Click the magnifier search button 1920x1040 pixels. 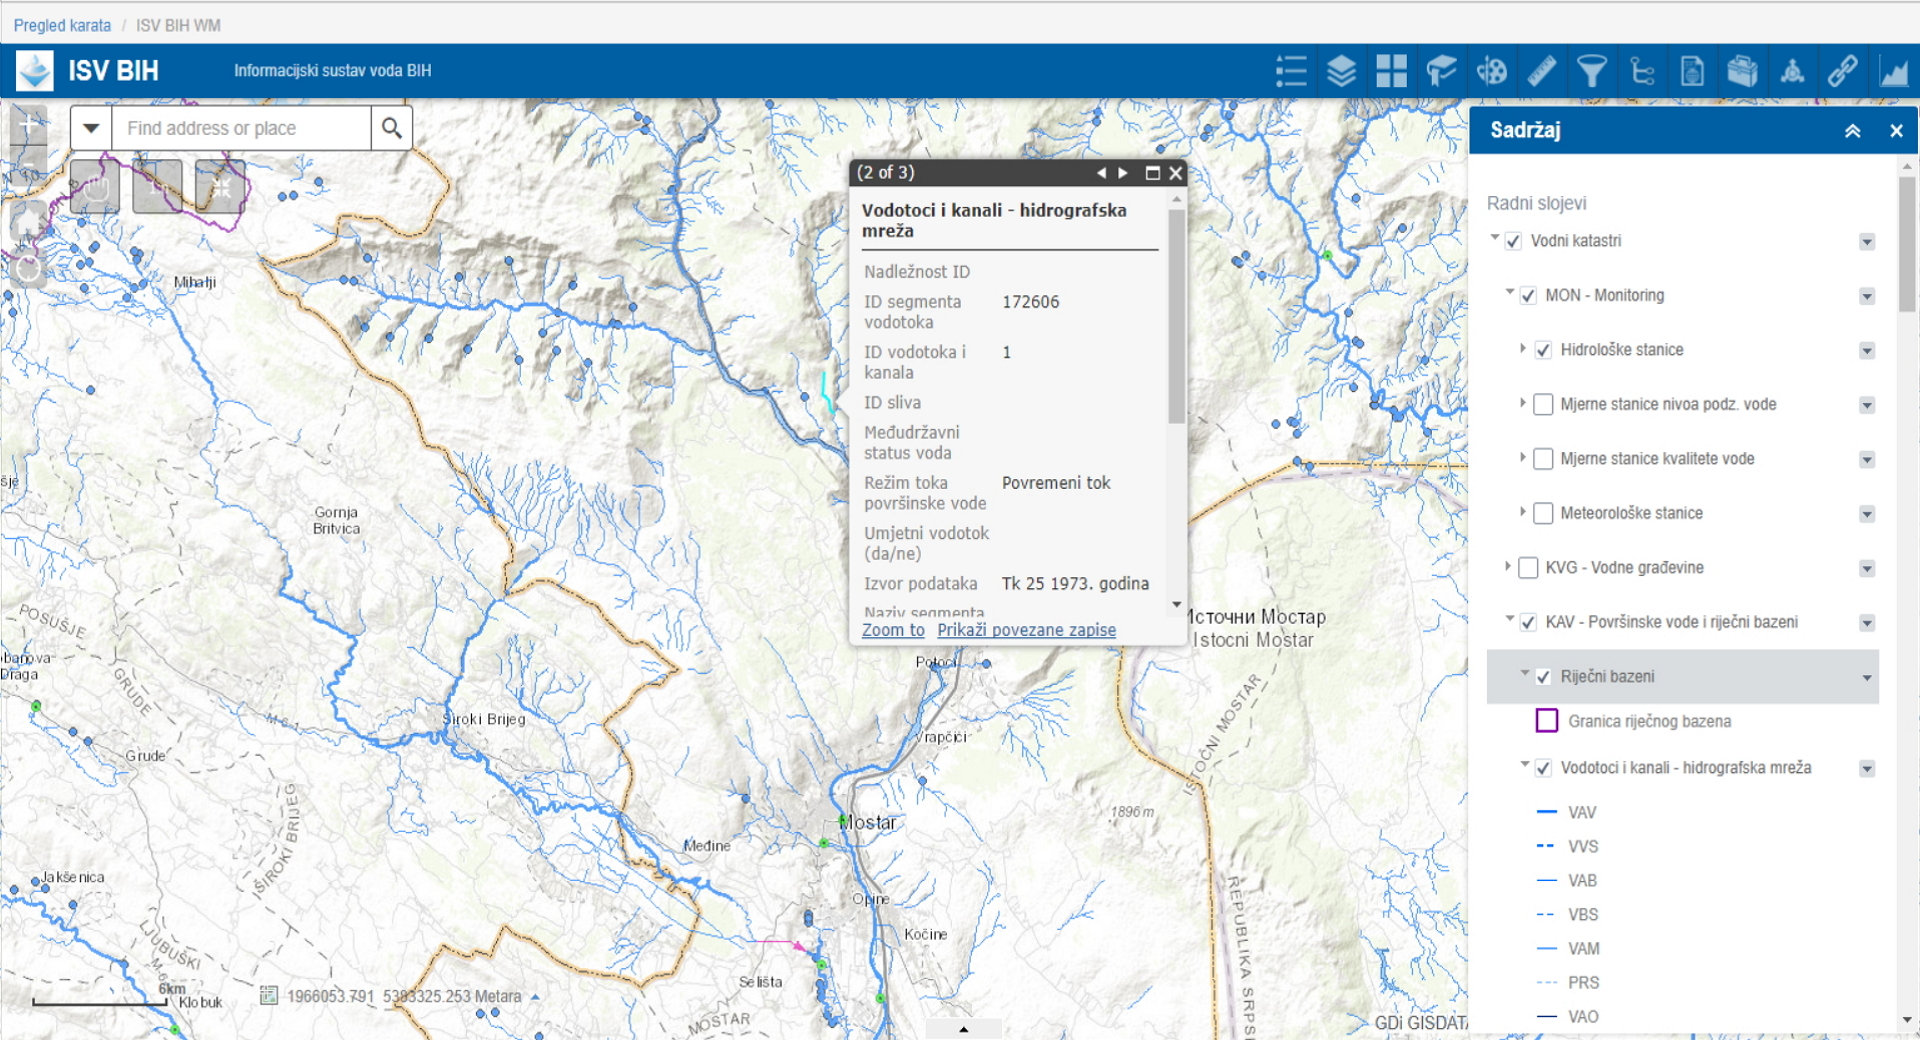(x=392, y=128)
